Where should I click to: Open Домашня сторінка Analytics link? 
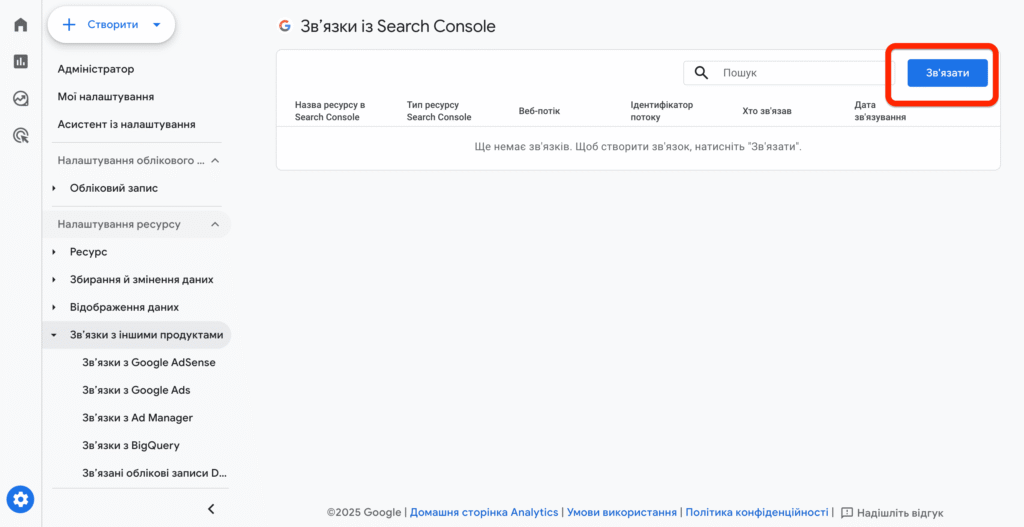tap(484, 513)
